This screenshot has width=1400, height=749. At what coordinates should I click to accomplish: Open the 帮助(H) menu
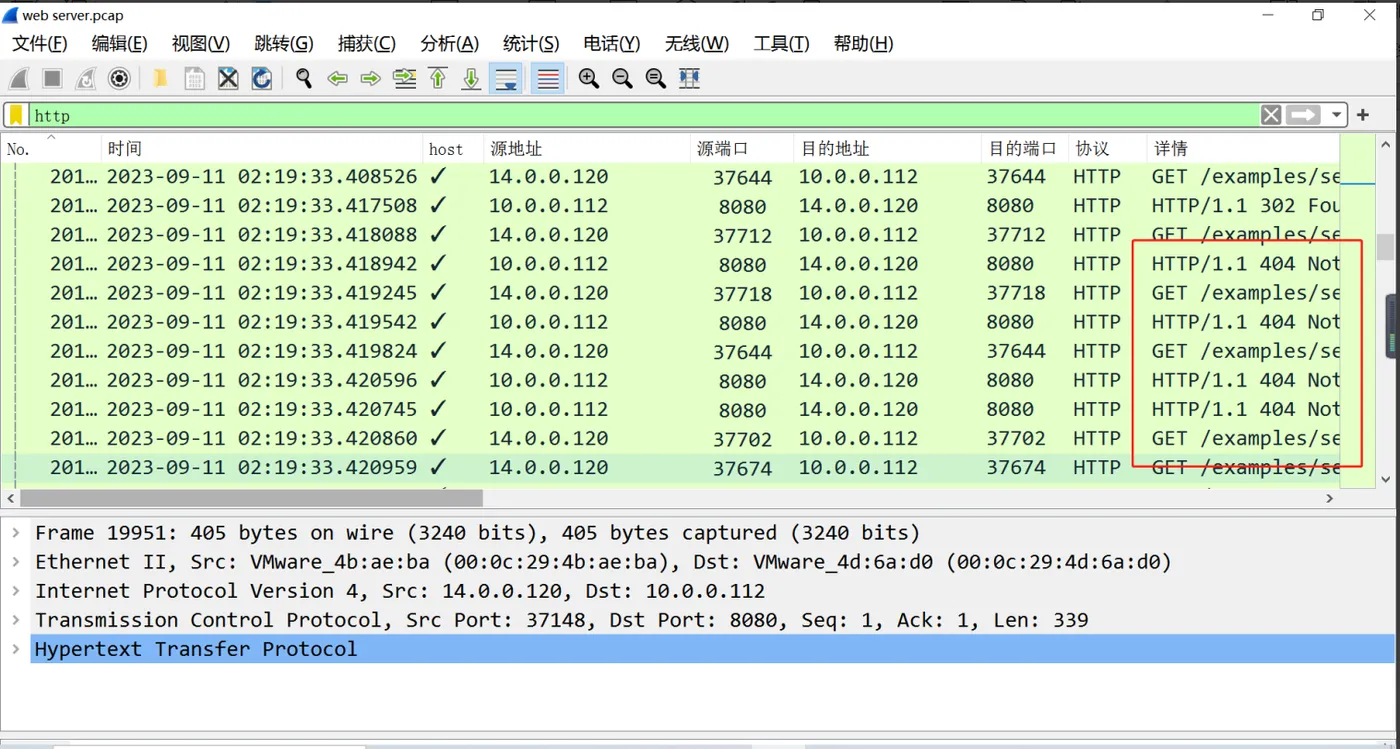pyautogui.click(x=863, y=43)
